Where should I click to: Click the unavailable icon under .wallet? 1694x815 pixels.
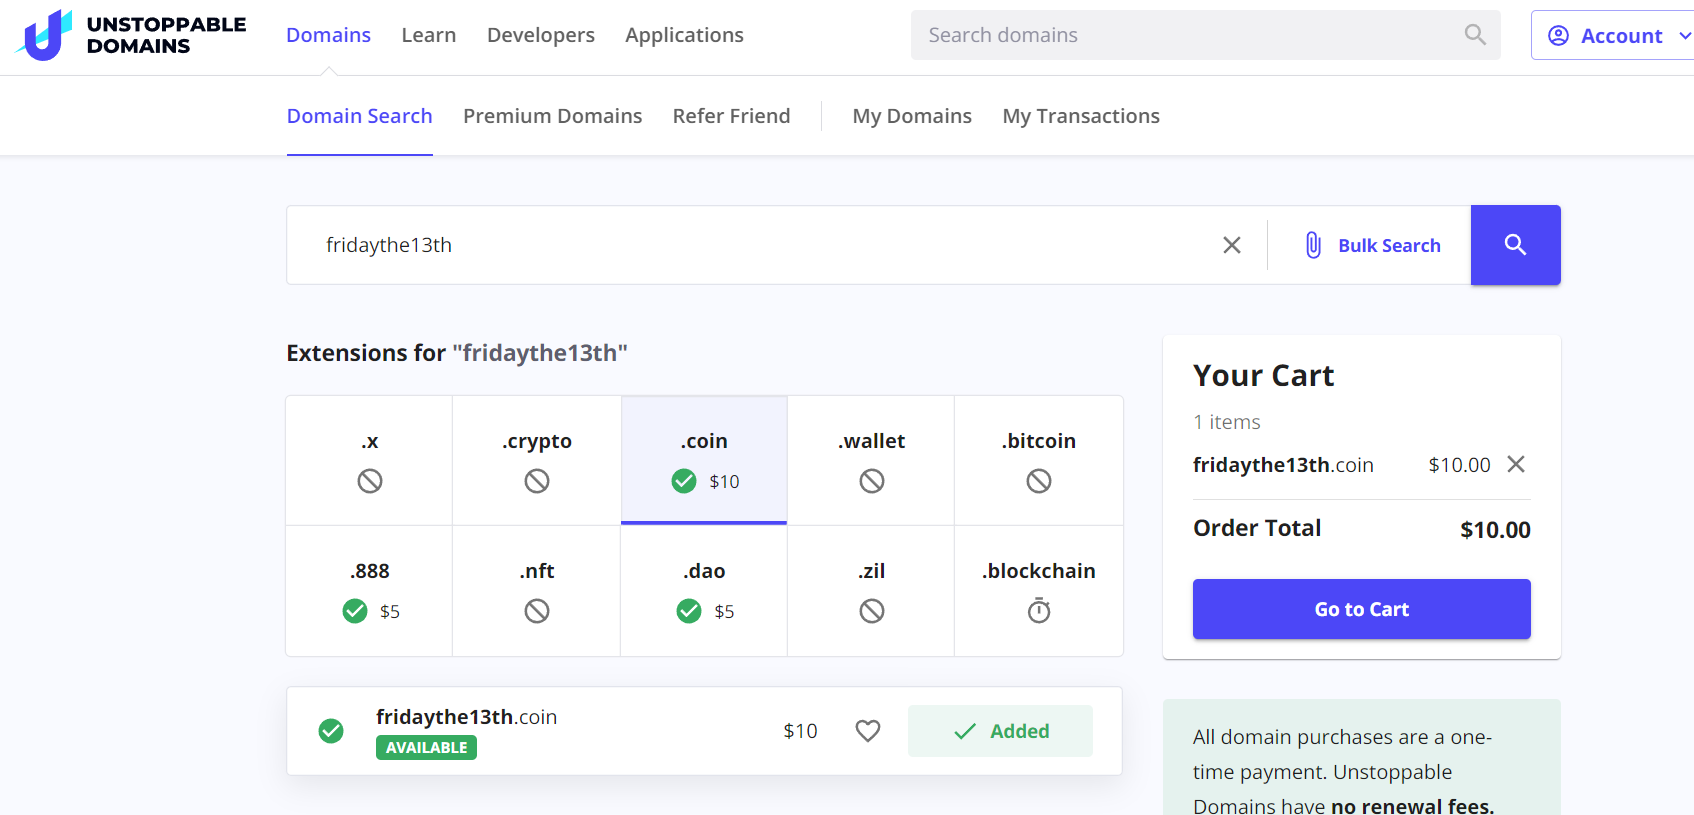pos(872,481)
